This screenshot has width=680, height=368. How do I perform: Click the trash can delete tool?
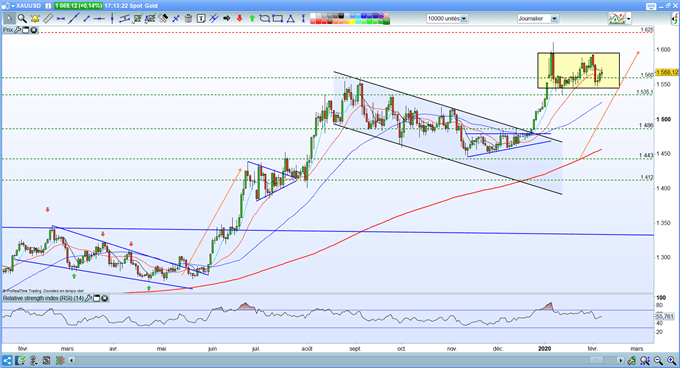tap(188, 19)
